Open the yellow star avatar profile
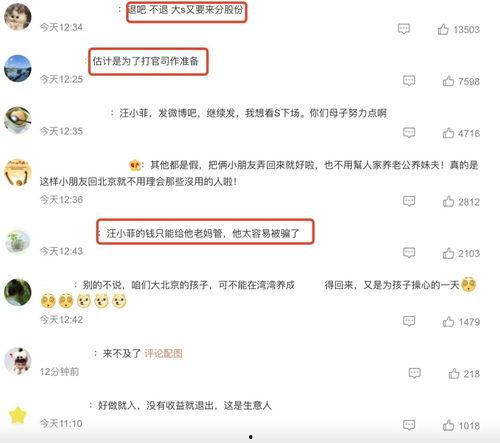This screenshot has height=443, width=500. 17,415
